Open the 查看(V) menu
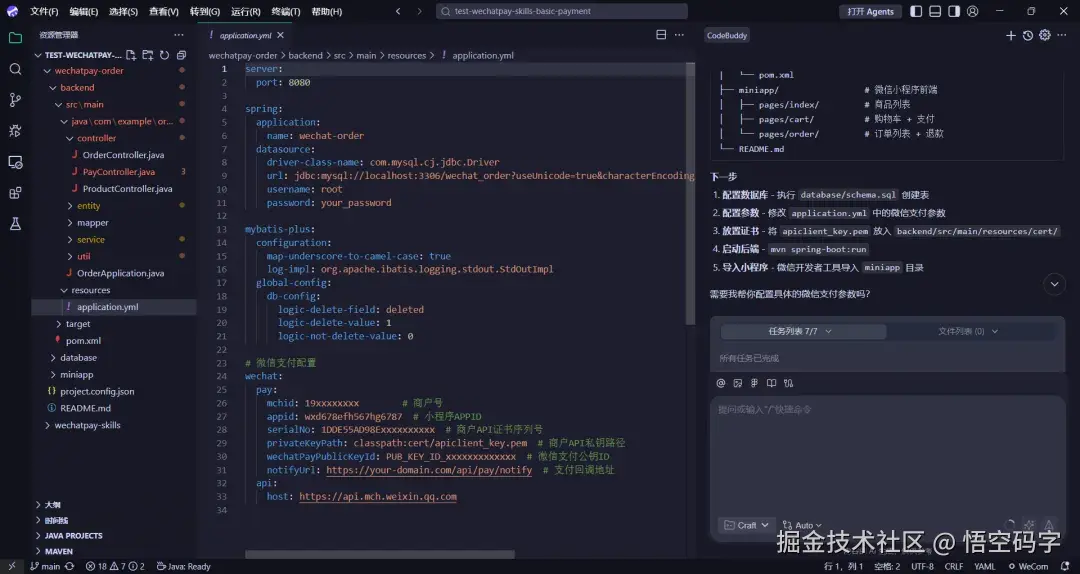Image resolution: width=1080 pixels, height=574 pixels. pos(164,11)
